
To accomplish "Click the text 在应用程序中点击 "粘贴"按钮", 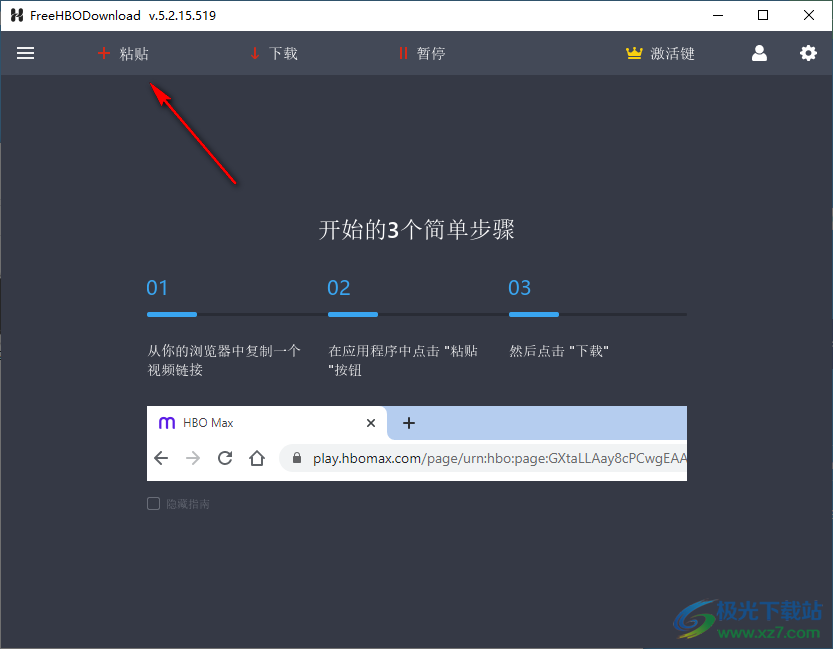I will (x=403, y=360).
